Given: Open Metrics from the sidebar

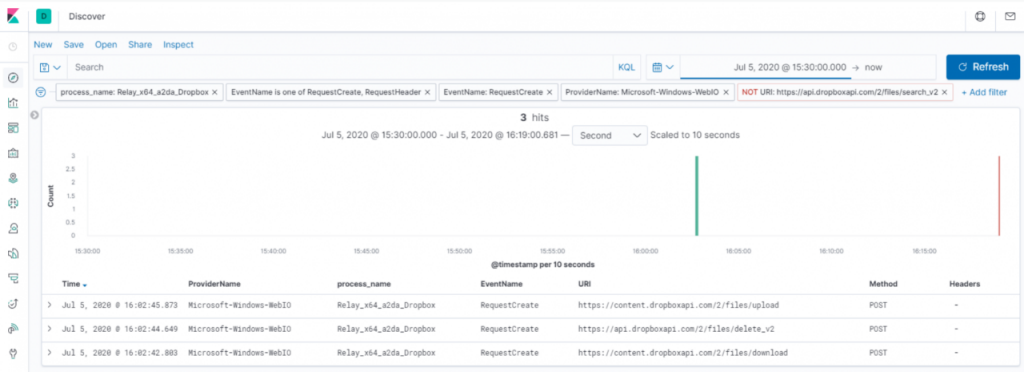Looking at the screenshot, I should pos(13,228).
